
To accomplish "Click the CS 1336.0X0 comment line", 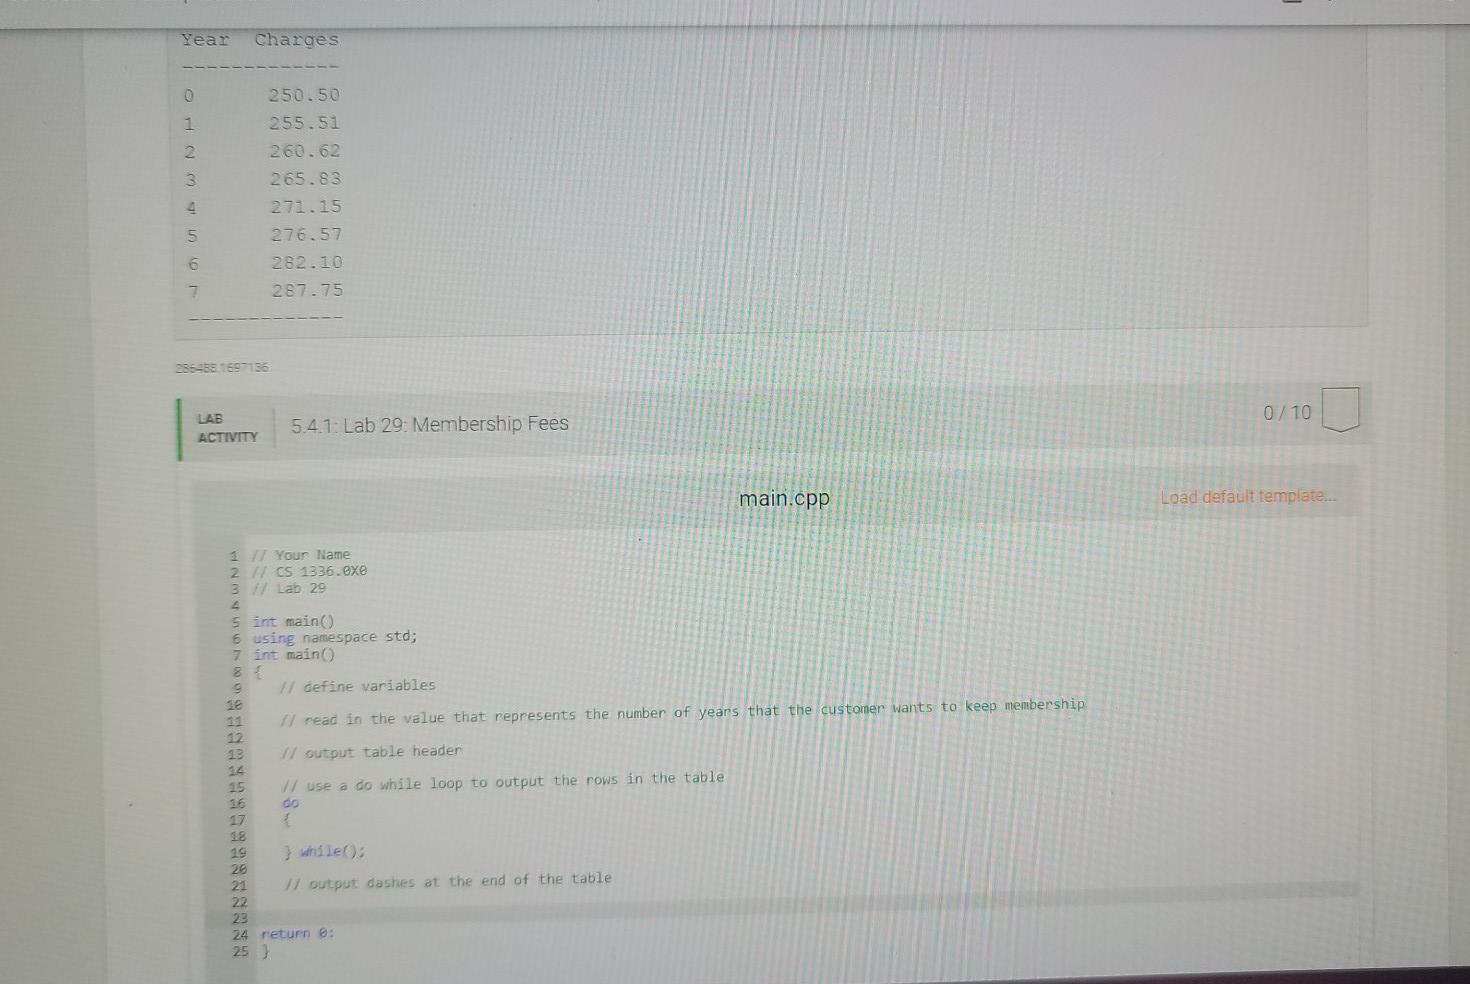I will [x=310, y=571].
